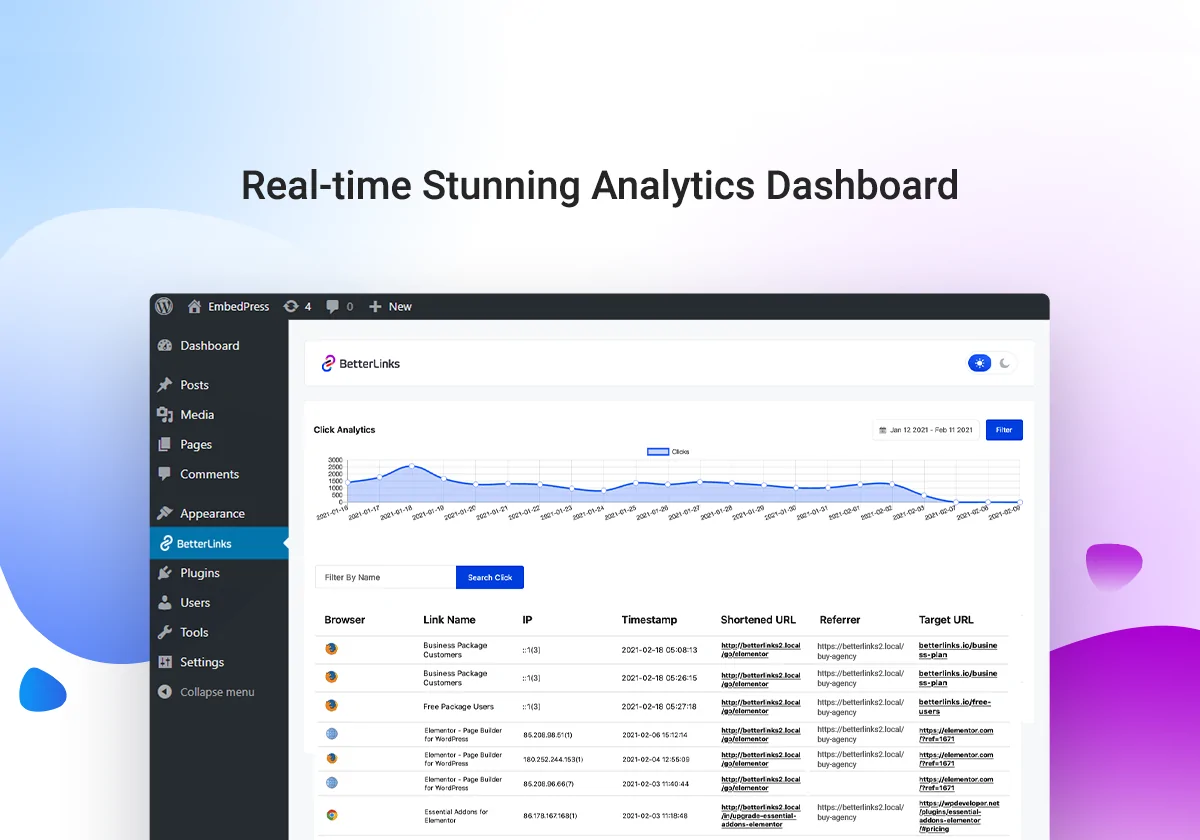1200x840 pixels.
Task: Collapse the admin menu
Action: point(215,691)
